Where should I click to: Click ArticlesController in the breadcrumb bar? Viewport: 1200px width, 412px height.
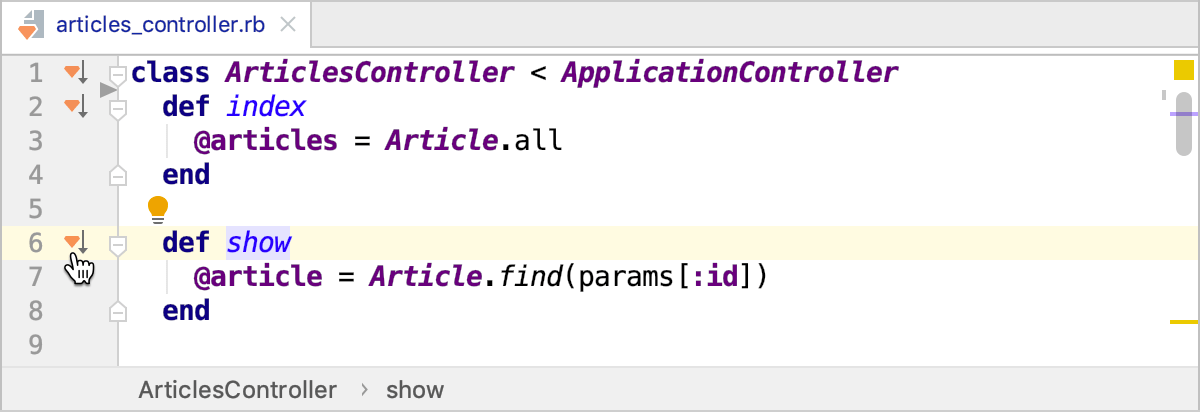[237, 389]
